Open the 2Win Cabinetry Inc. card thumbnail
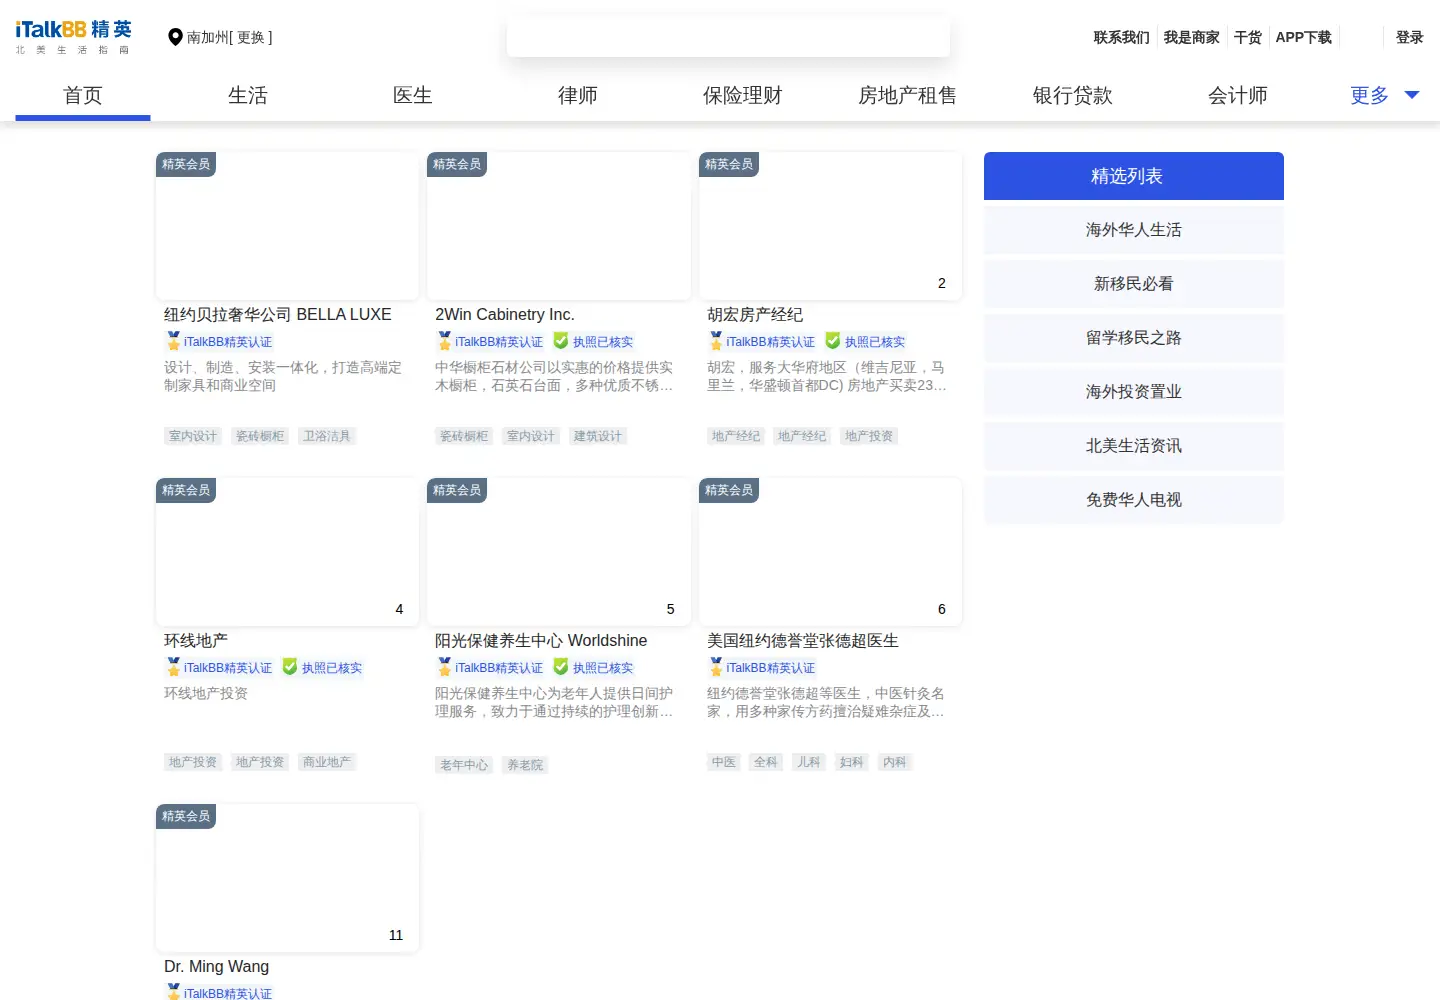This screenshot has width=1440, height=1000. coord(559,226)
